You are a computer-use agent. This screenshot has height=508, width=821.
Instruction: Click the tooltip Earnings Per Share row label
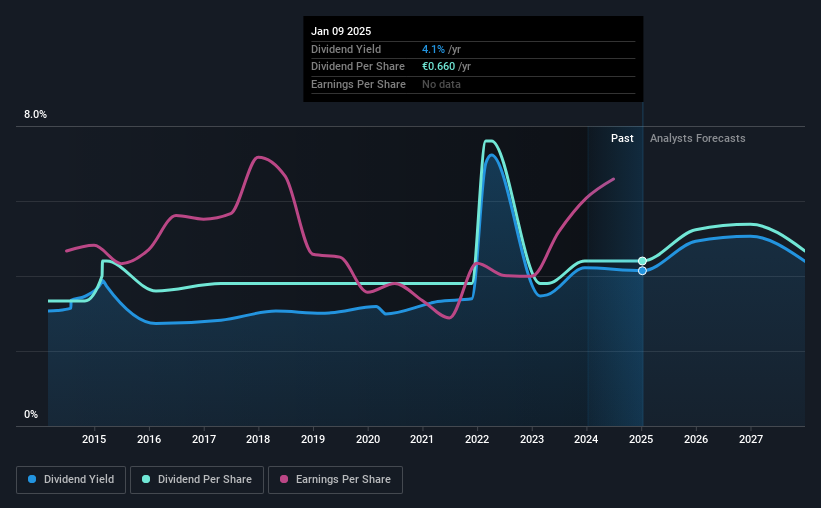[358, 84]
